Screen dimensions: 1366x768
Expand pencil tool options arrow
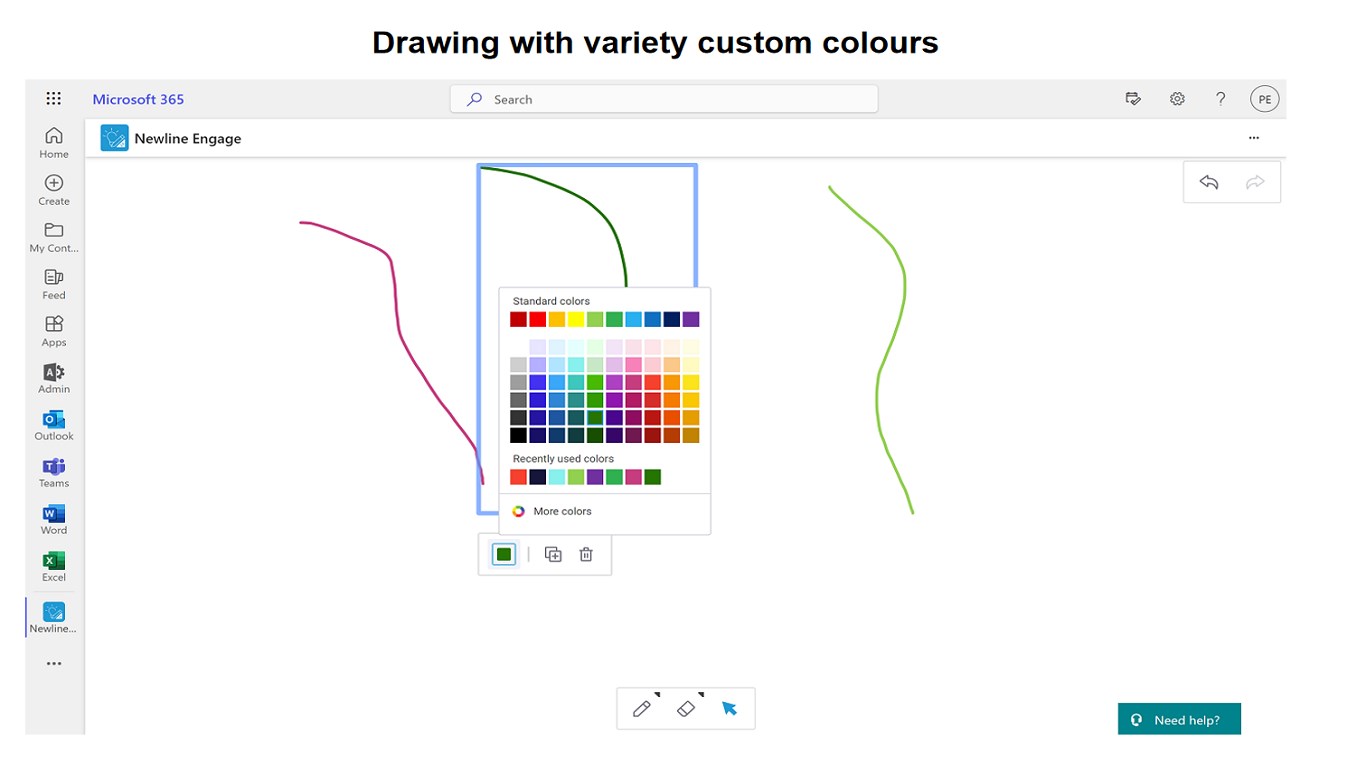657,694
